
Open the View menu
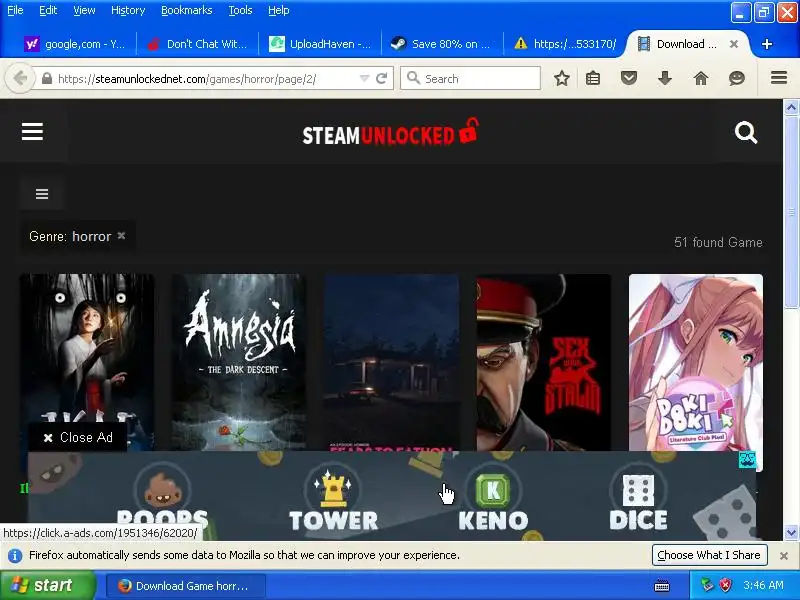pyautogui.click(x=84, y=10)
